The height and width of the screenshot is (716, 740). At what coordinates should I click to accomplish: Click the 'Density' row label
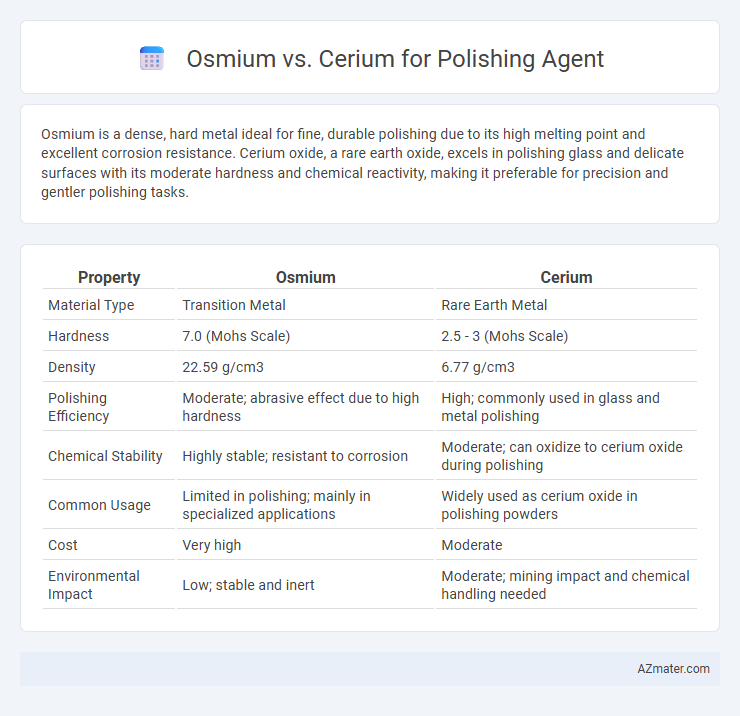click(x=72, y=367)
